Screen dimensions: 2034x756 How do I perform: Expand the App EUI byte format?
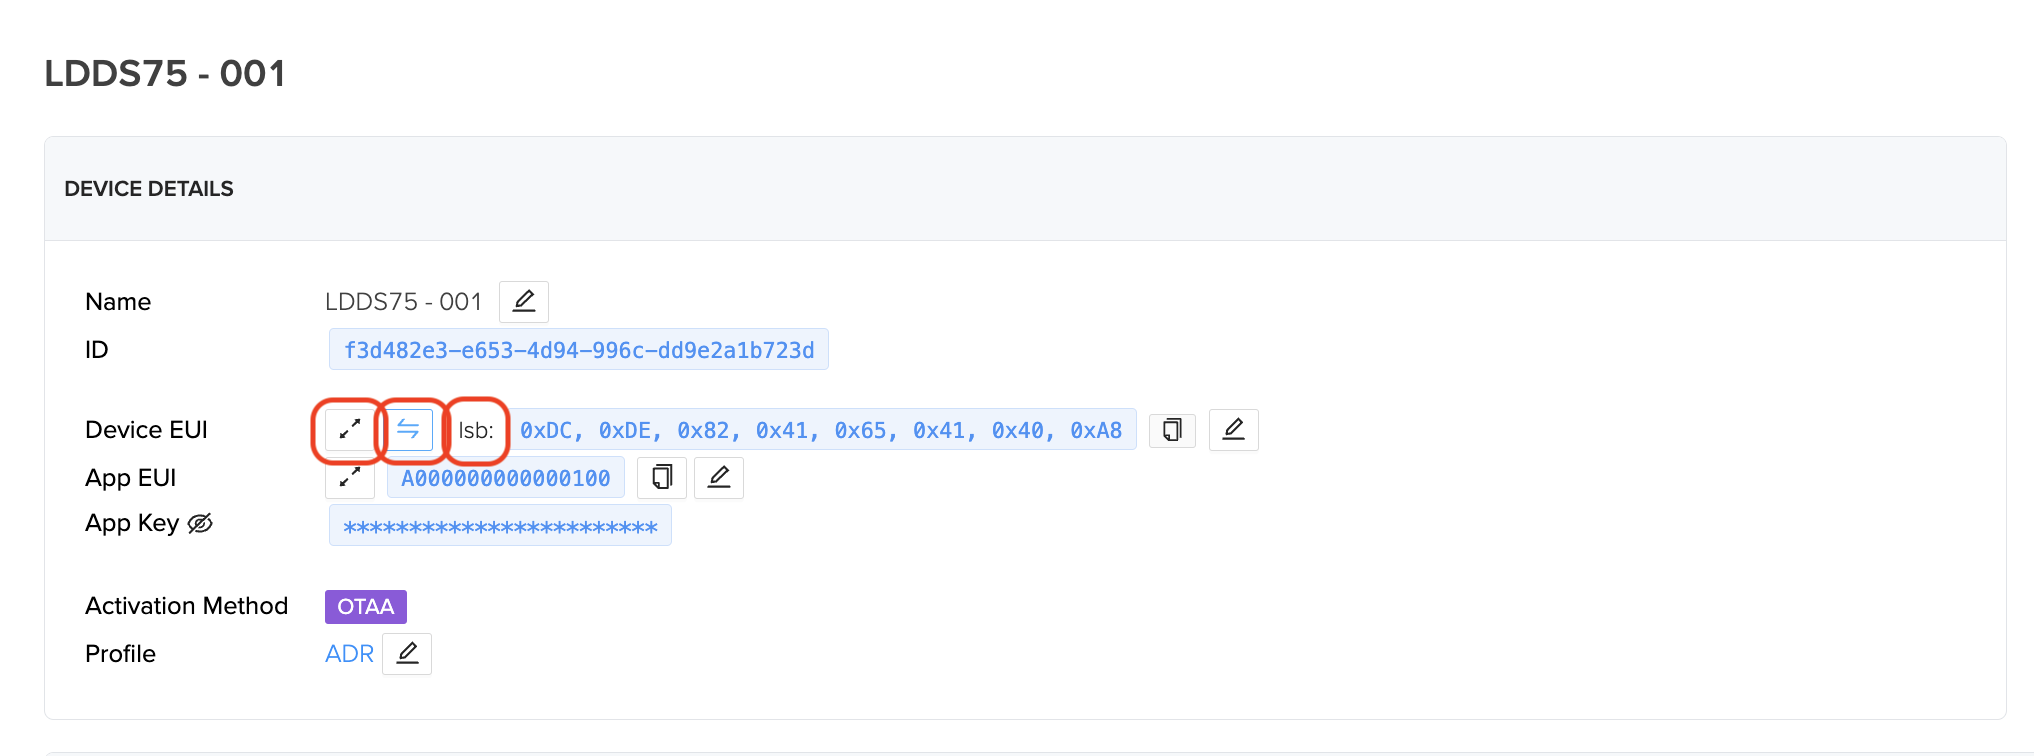(349, 478)
